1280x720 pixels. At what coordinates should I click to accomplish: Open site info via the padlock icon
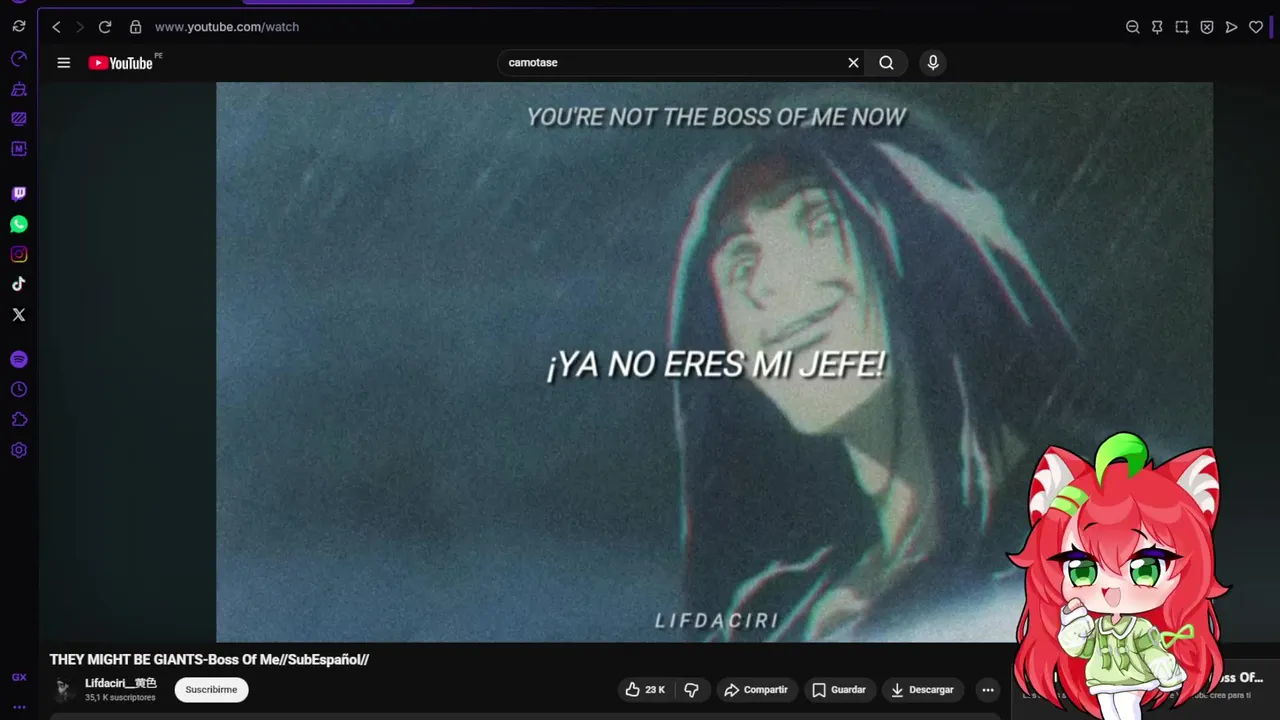tap(135, 27)
